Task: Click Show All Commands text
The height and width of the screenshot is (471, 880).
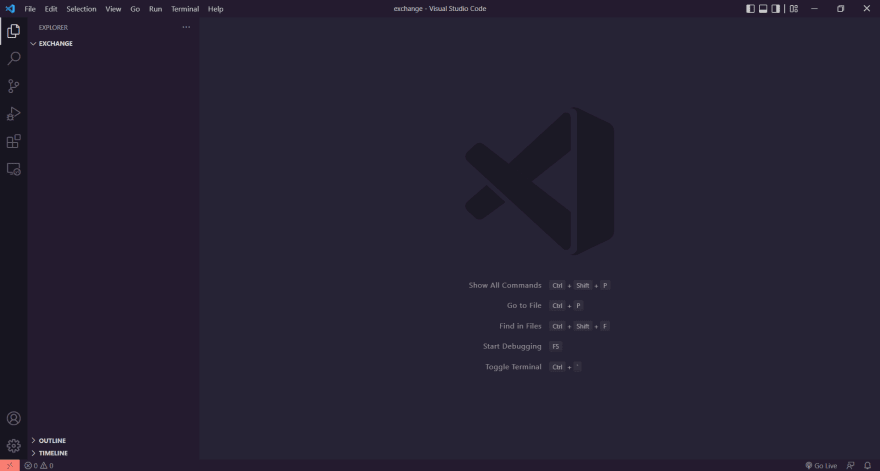Action: click(x=505, y=285)
